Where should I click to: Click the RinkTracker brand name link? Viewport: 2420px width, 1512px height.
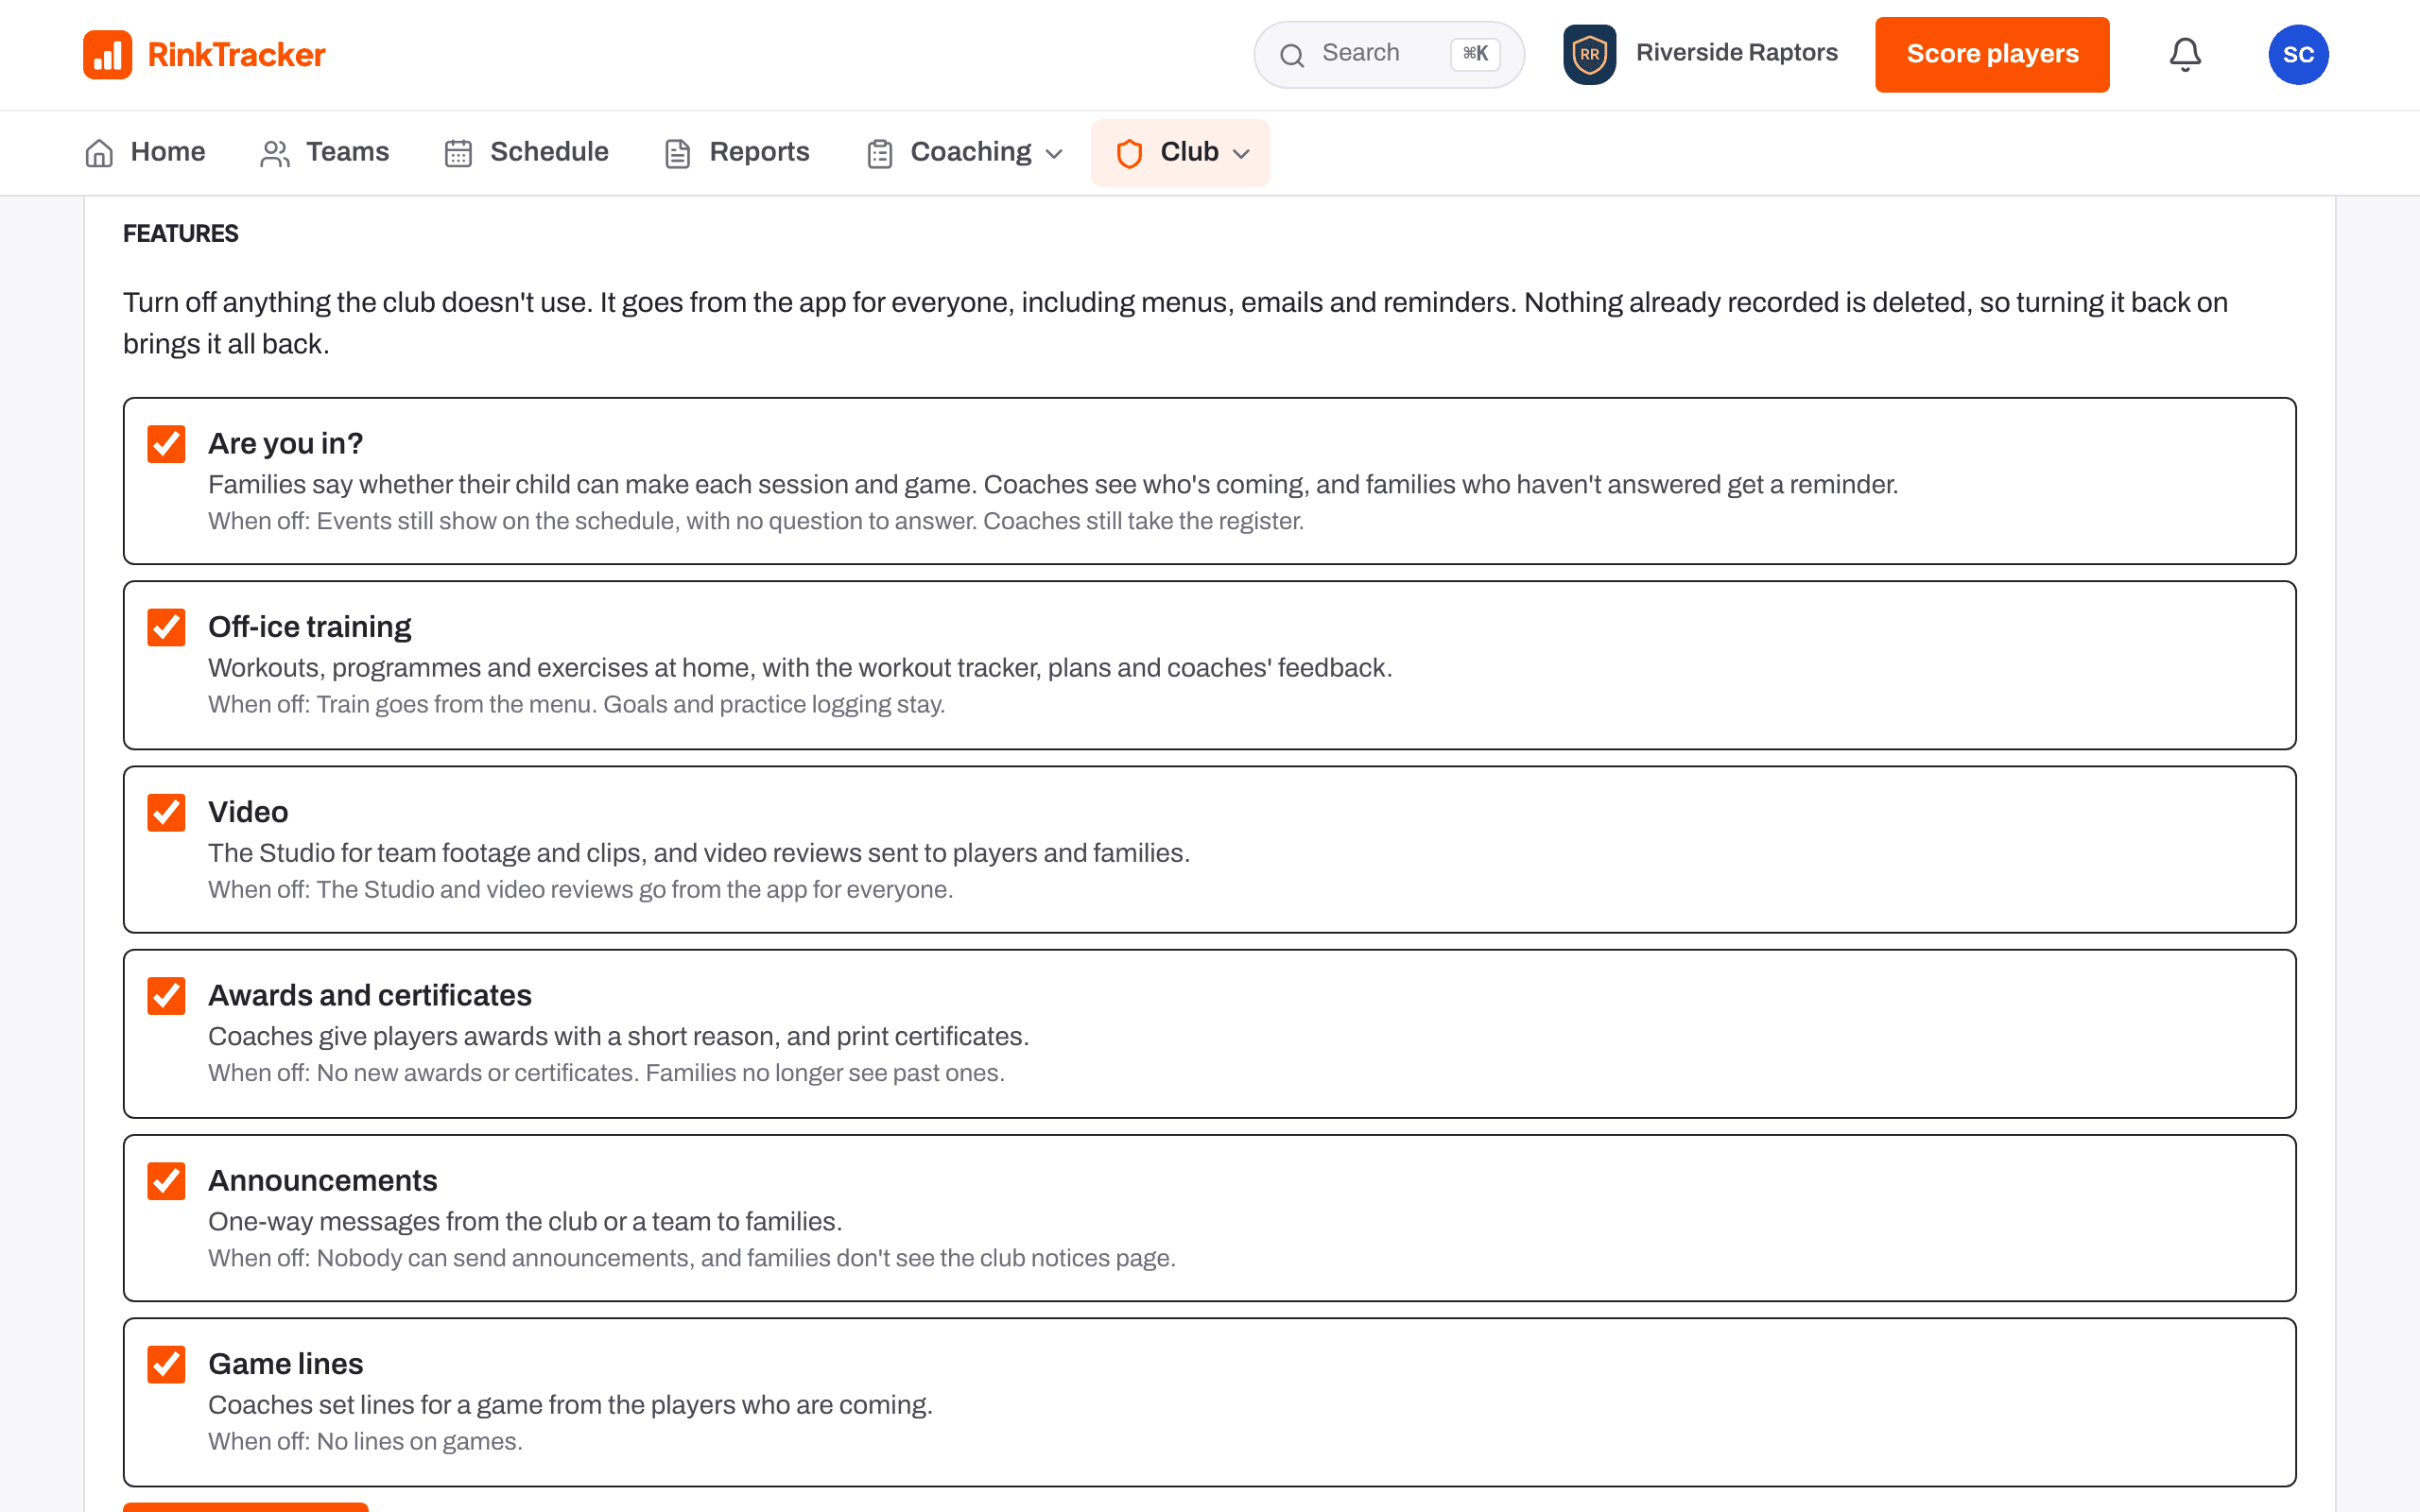tap(236, 55)
